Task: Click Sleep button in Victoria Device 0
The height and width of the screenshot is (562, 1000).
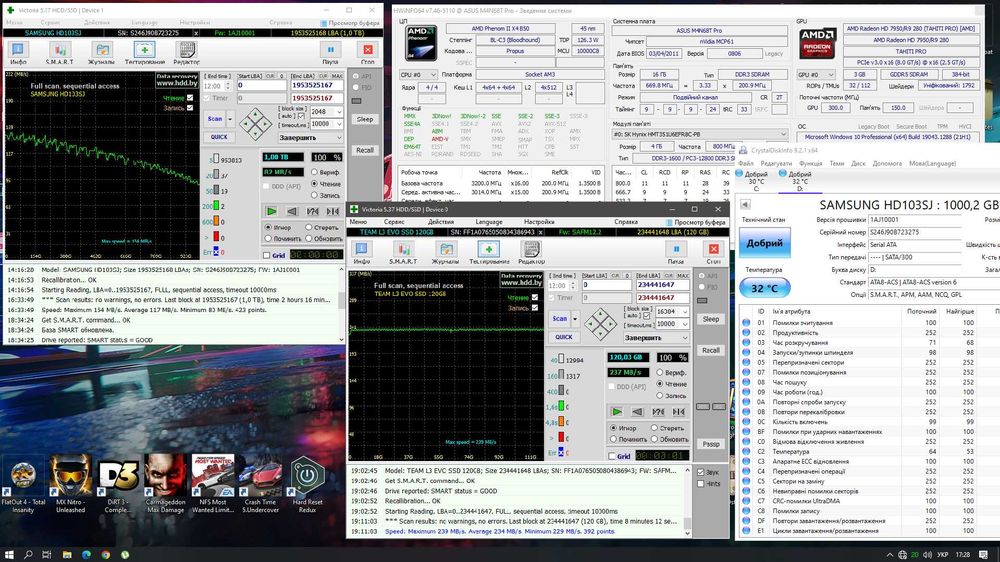Action: pyautogui.click(x=711, y=319)
